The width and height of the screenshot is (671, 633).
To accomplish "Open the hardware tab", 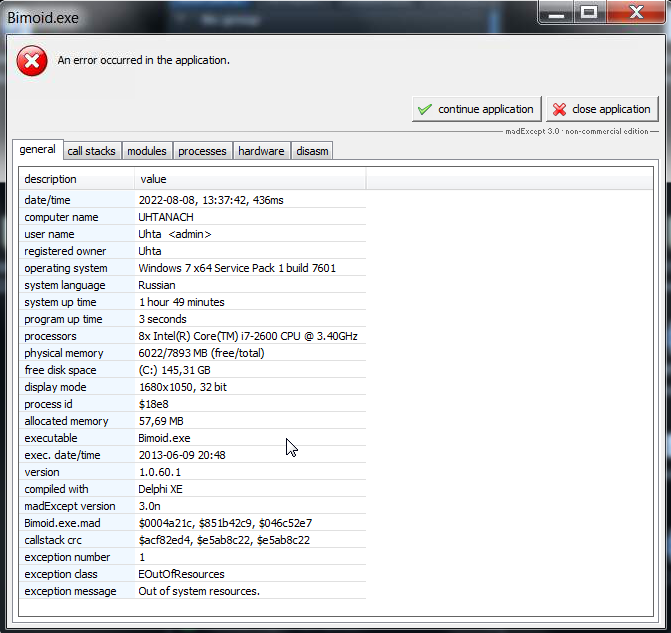I will coord(261,151).
